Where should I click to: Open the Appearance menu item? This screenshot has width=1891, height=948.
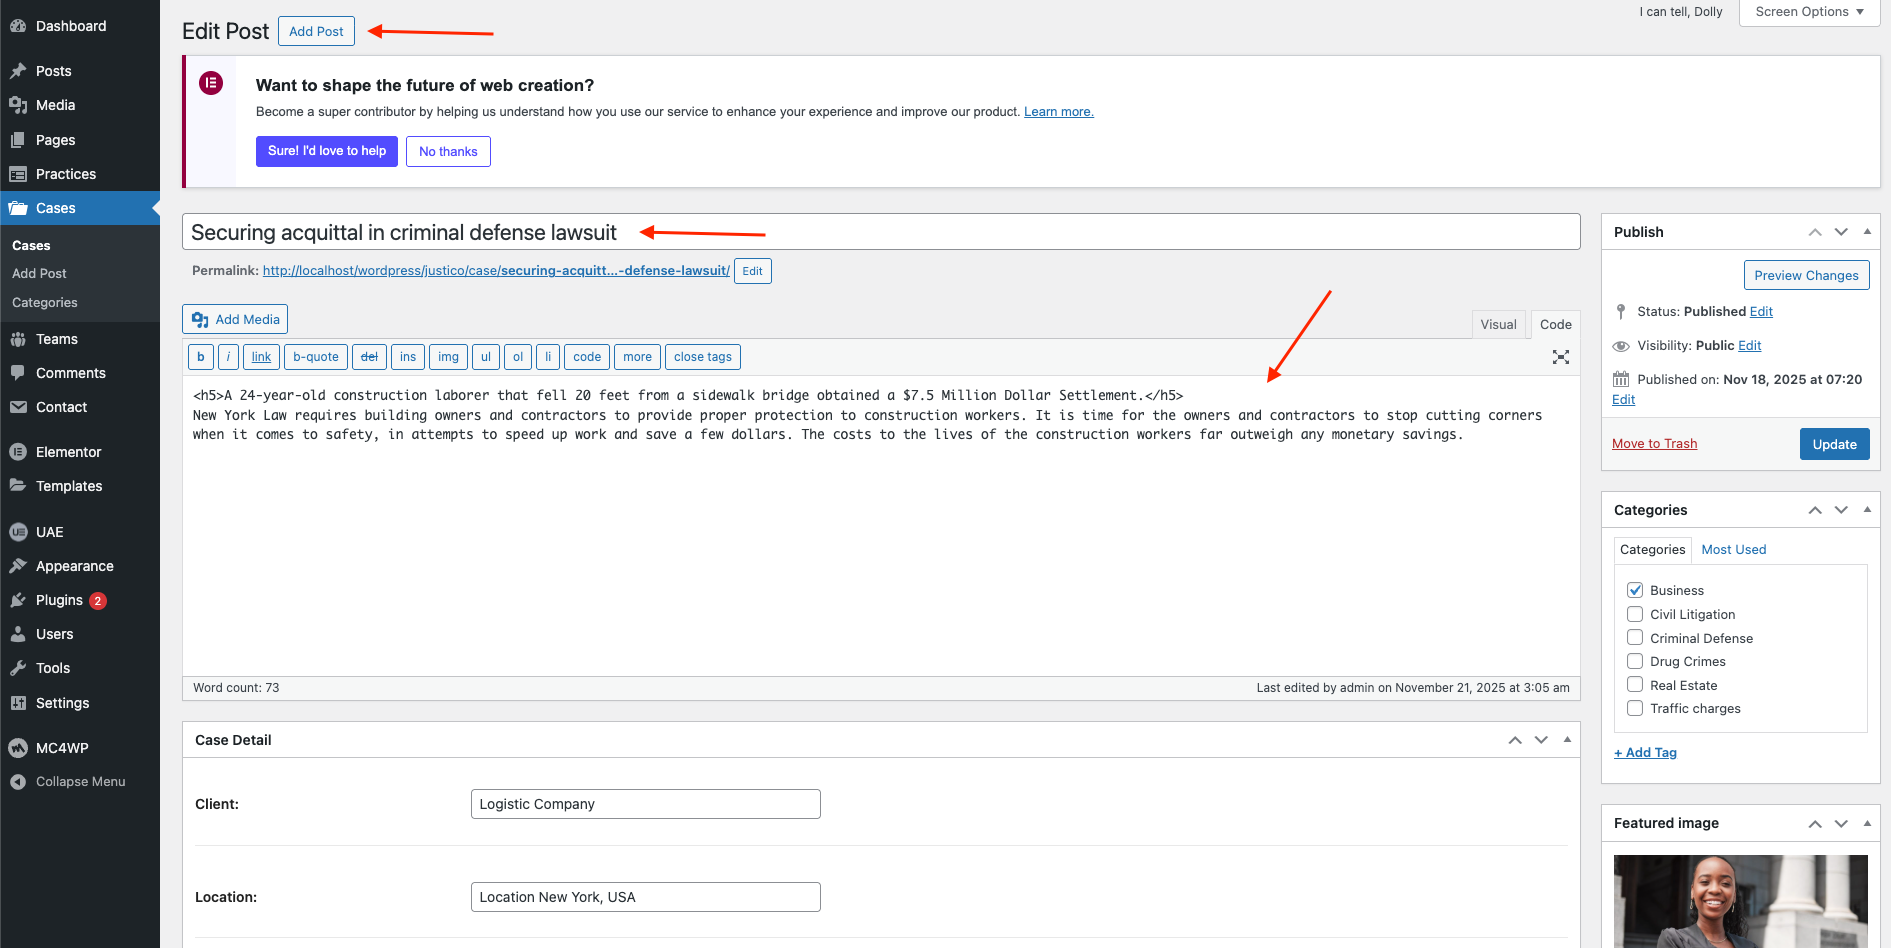(74, 566)
